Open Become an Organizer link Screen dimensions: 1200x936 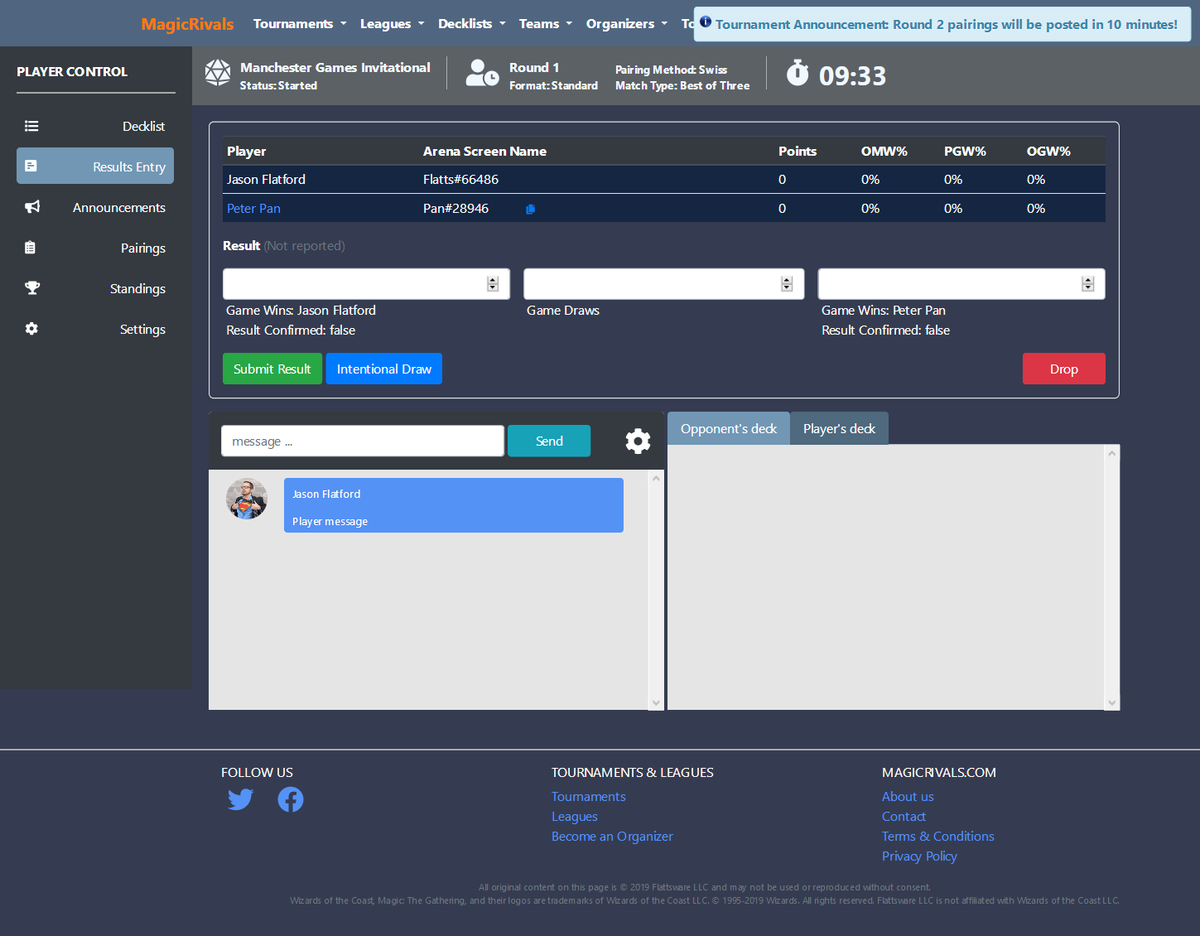click(612, 836)
